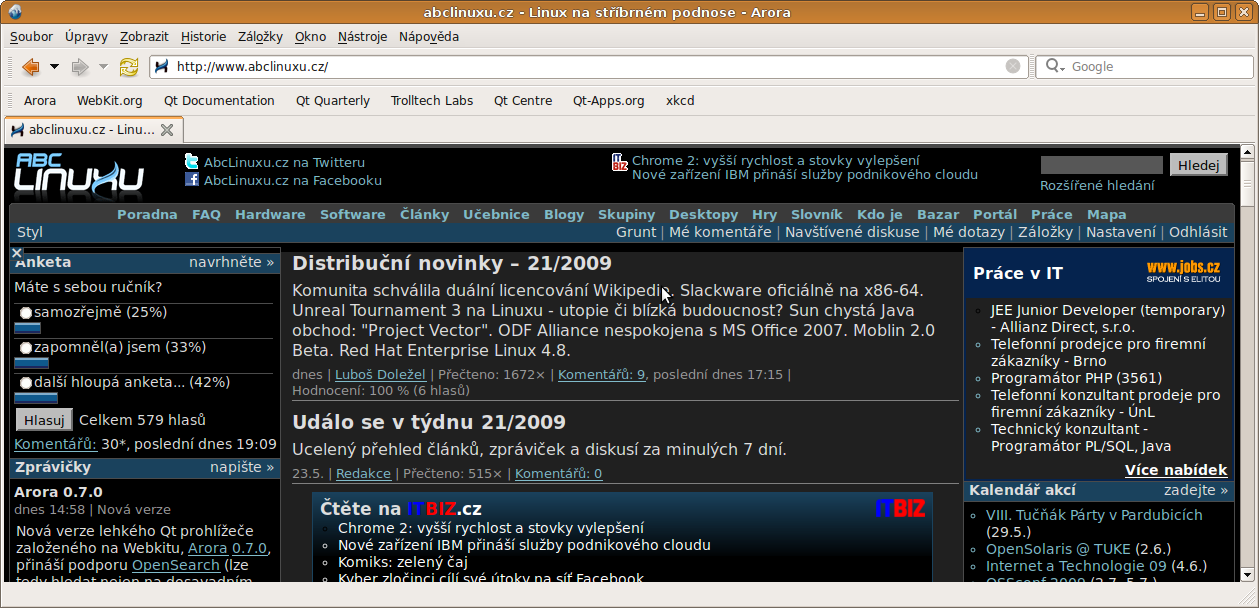This screenshot has width=1259, height=608.
Task: Click the site favicon in the address bar
Action: tap(161, 67)
